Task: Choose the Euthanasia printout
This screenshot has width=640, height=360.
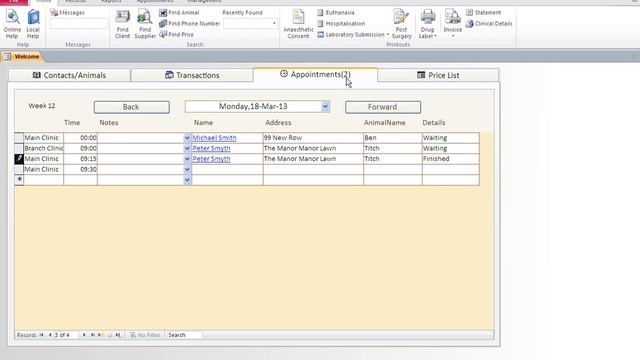Action: [336, 13]
